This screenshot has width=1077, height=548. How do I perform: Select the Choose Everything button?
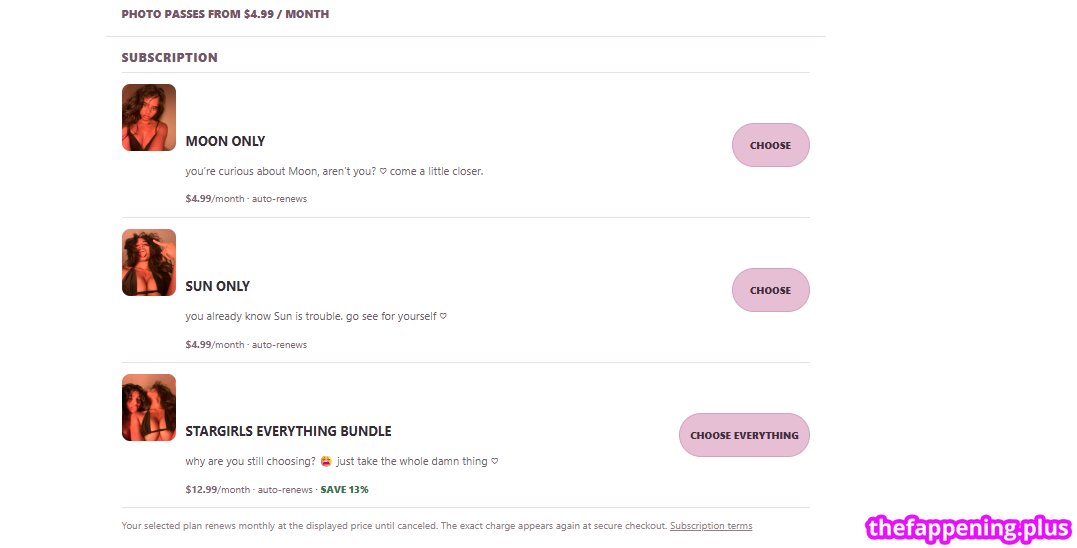[x=744, y=435]
